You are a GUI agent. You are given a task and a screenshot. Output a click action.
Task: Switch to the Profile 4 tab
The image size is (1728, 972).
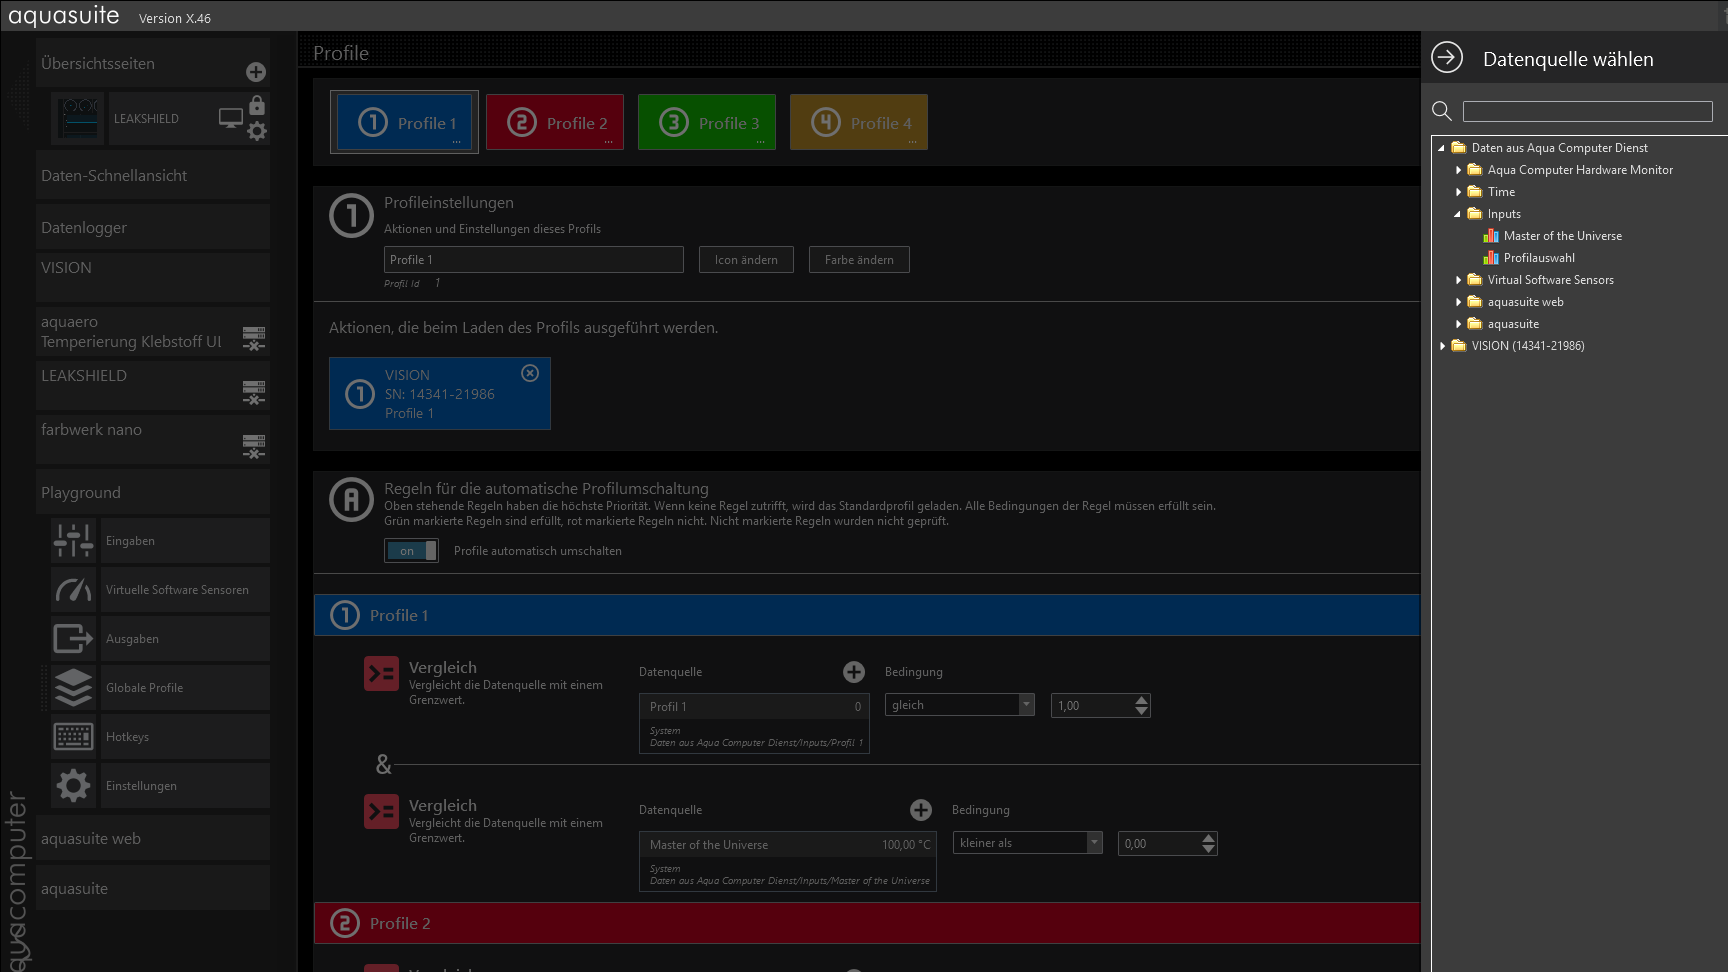click(859, 123)
